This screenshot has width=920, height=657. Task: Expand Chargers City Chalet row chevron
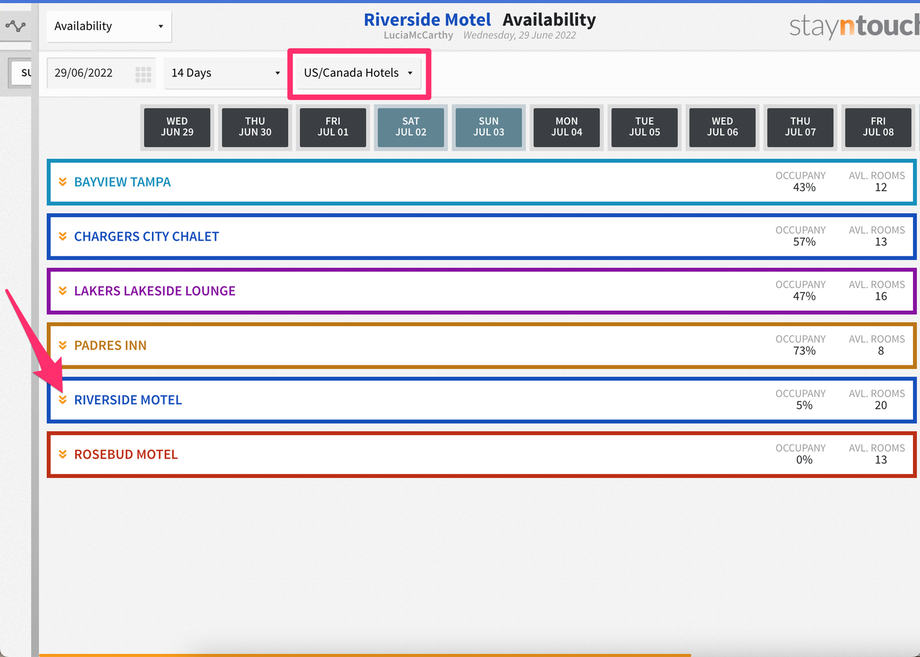[63, 236]
